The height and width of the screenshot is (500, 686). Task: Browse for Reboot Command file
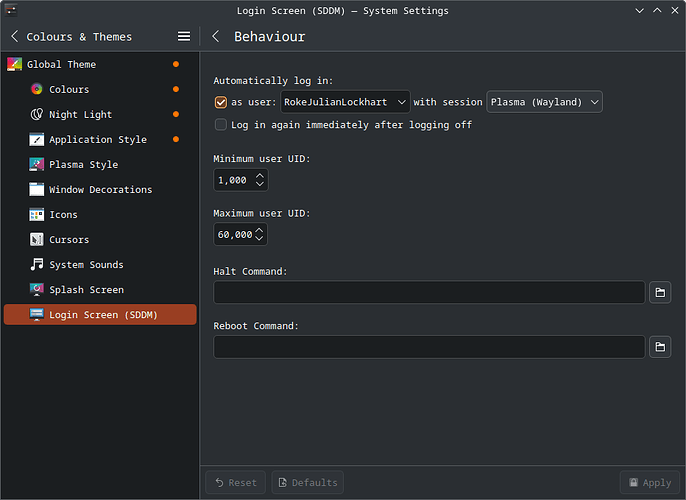[660, 347]
